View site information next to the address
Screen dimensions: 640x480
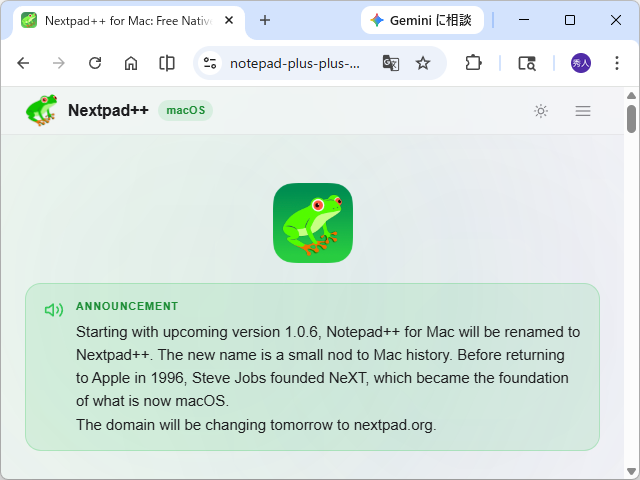[210, 63]
